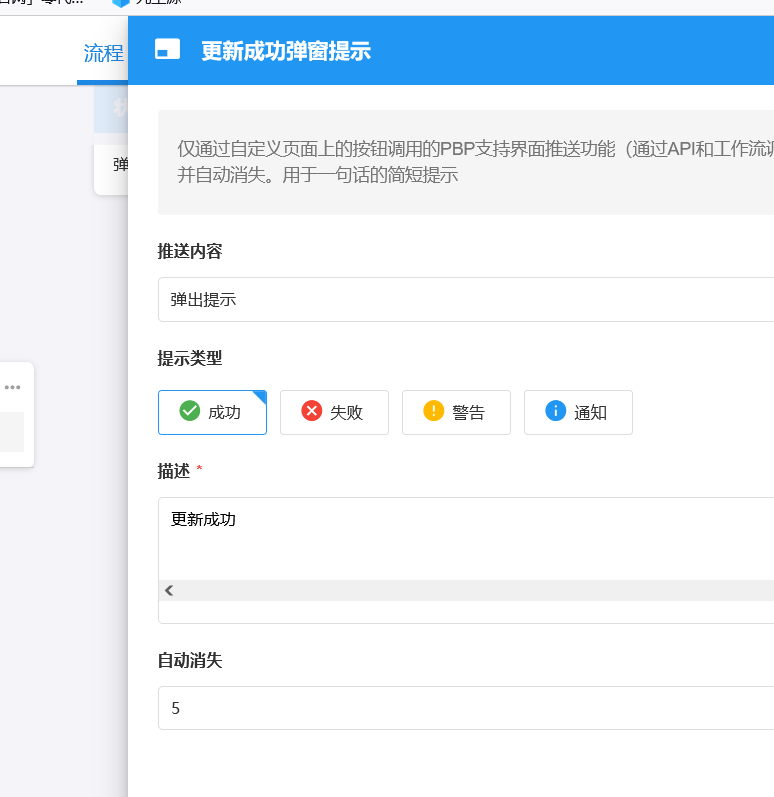Open the three-dot more menu on the left card

pyautogui.click(x=12, y=387)
